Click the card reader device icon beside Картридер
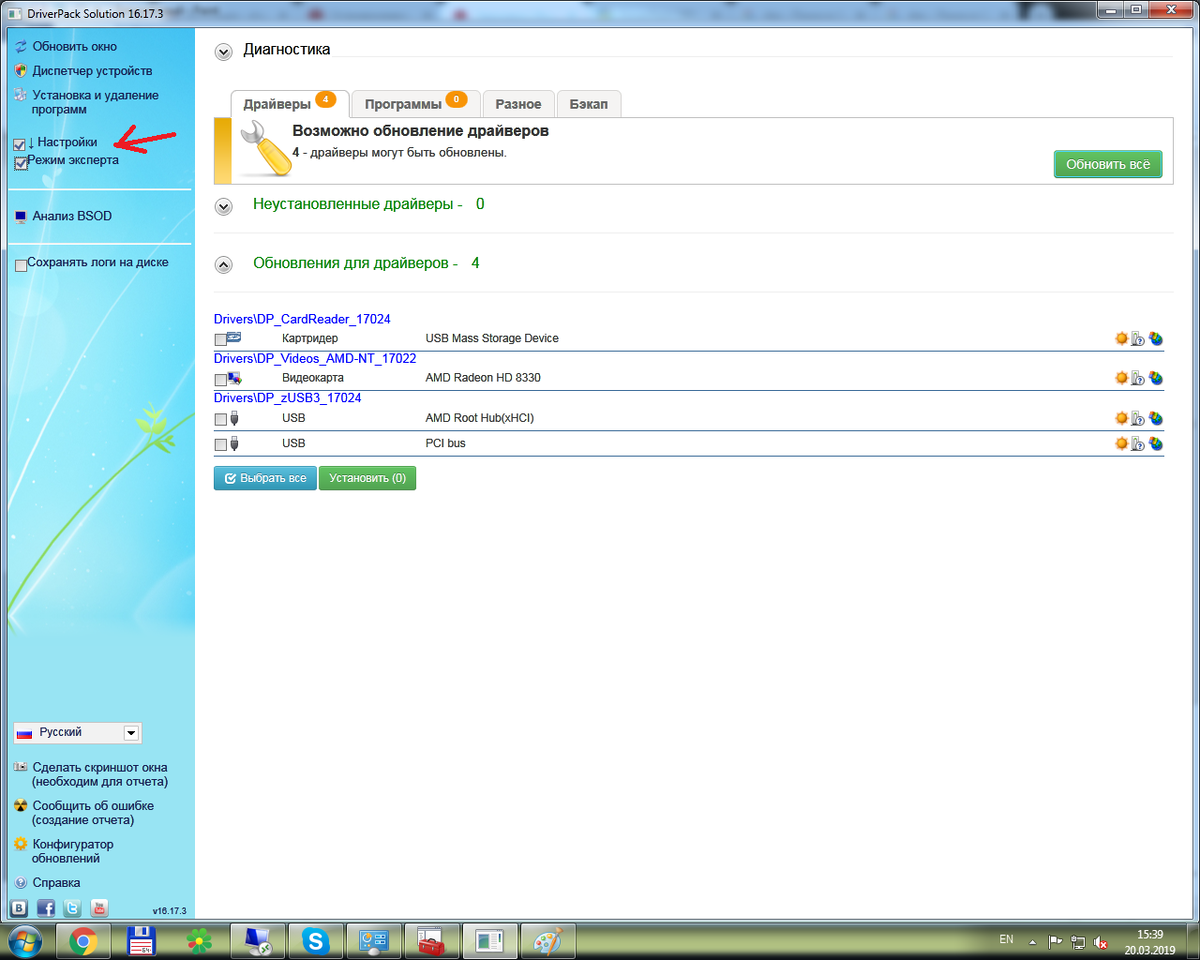Image resolution: width=1200 pixels, height=960 pixels. tap(234, 338)
